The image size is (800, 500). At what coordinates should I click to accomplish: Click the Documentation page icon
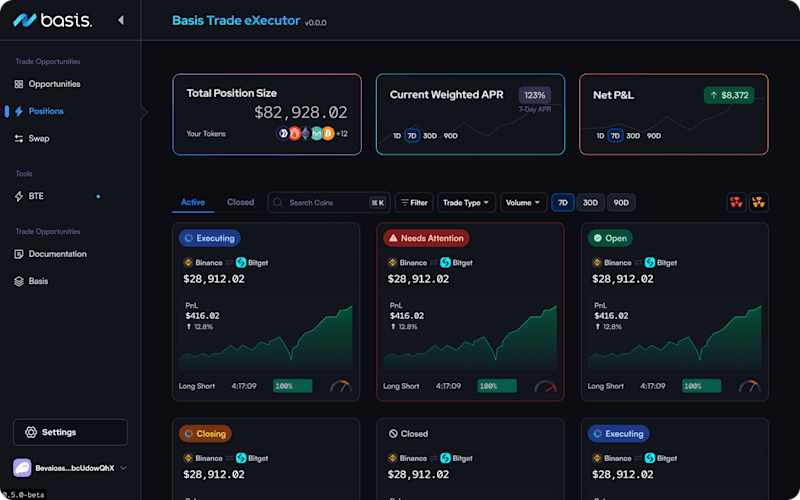click(x=19, y=254)
